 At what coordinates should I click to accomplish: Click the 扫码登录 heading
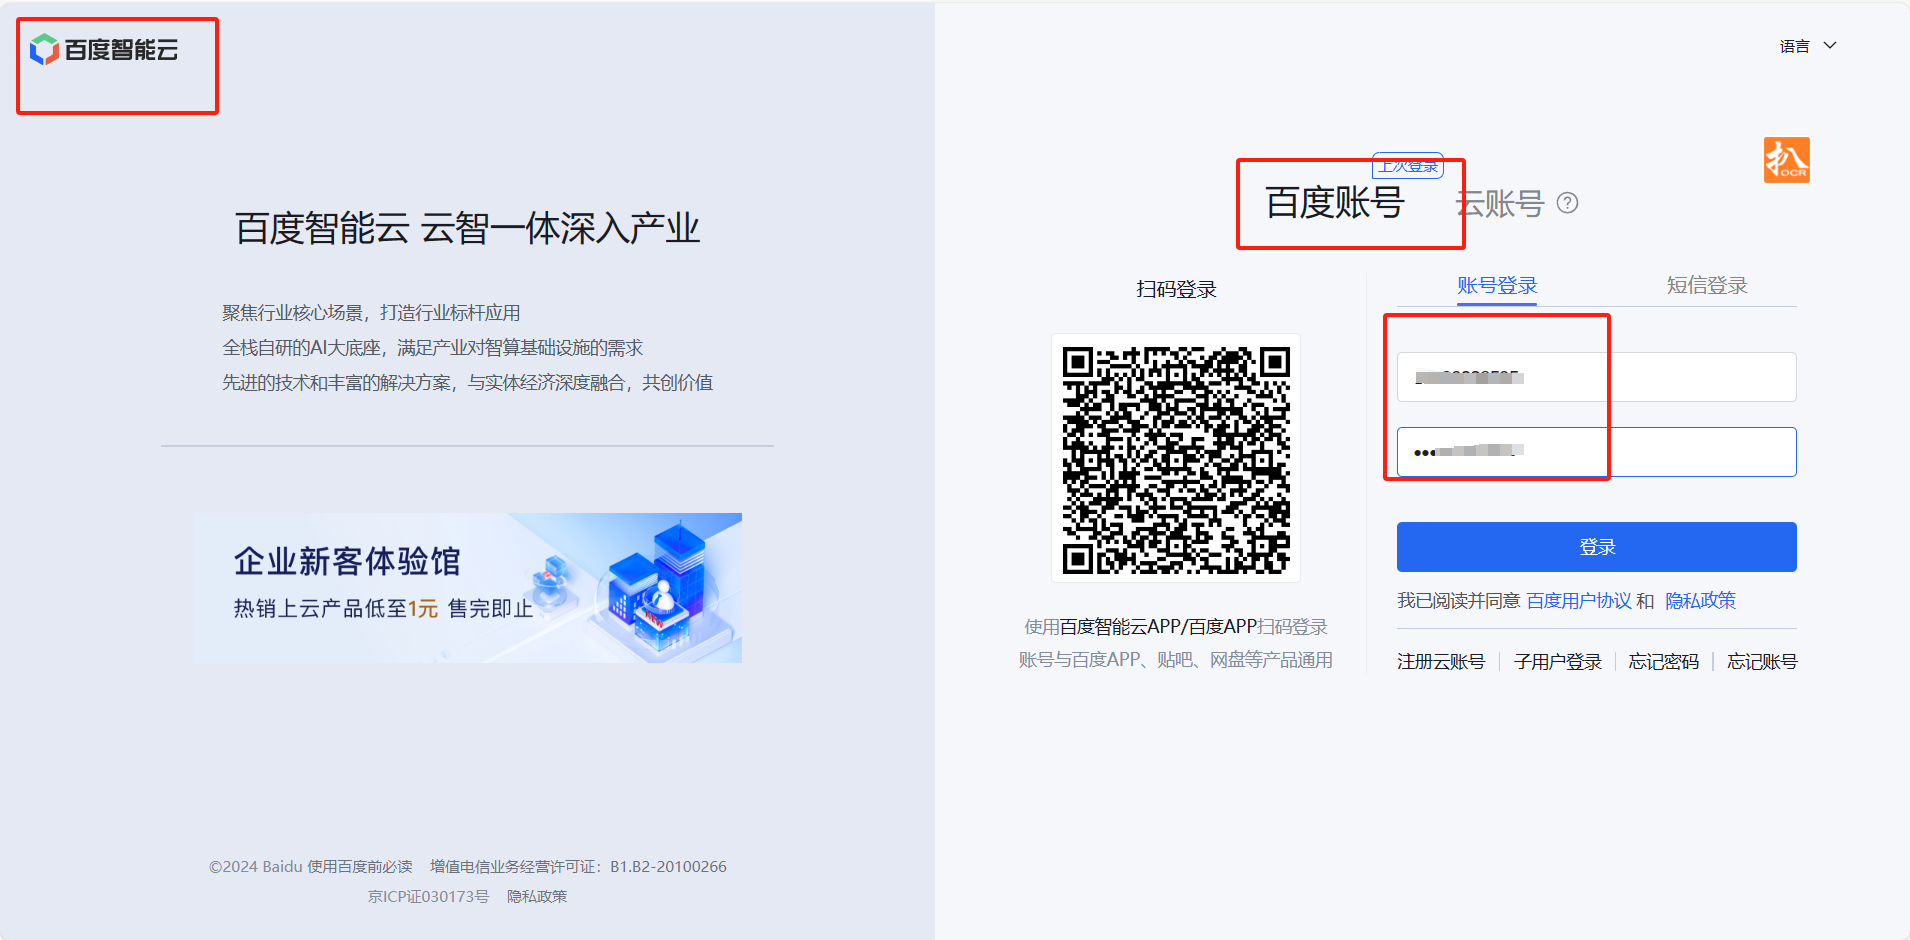(x=1176, y=290)
